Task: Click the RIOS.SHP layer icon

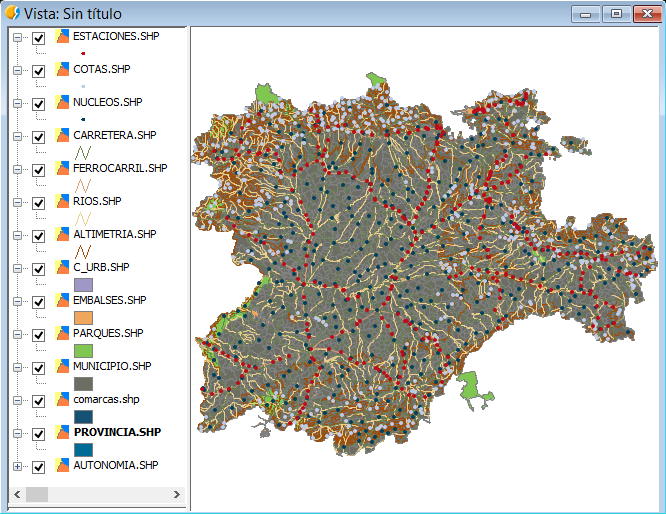Action: click(63, 202)
